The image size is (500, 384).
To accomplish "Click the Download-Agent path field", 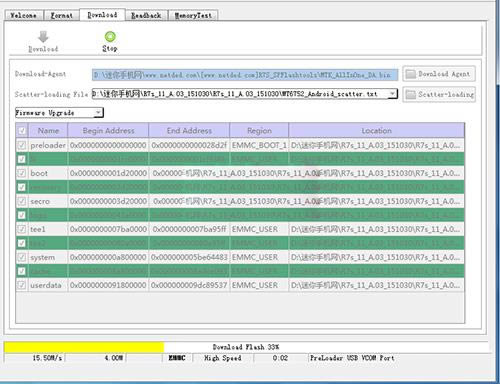I will pos(245,75).
